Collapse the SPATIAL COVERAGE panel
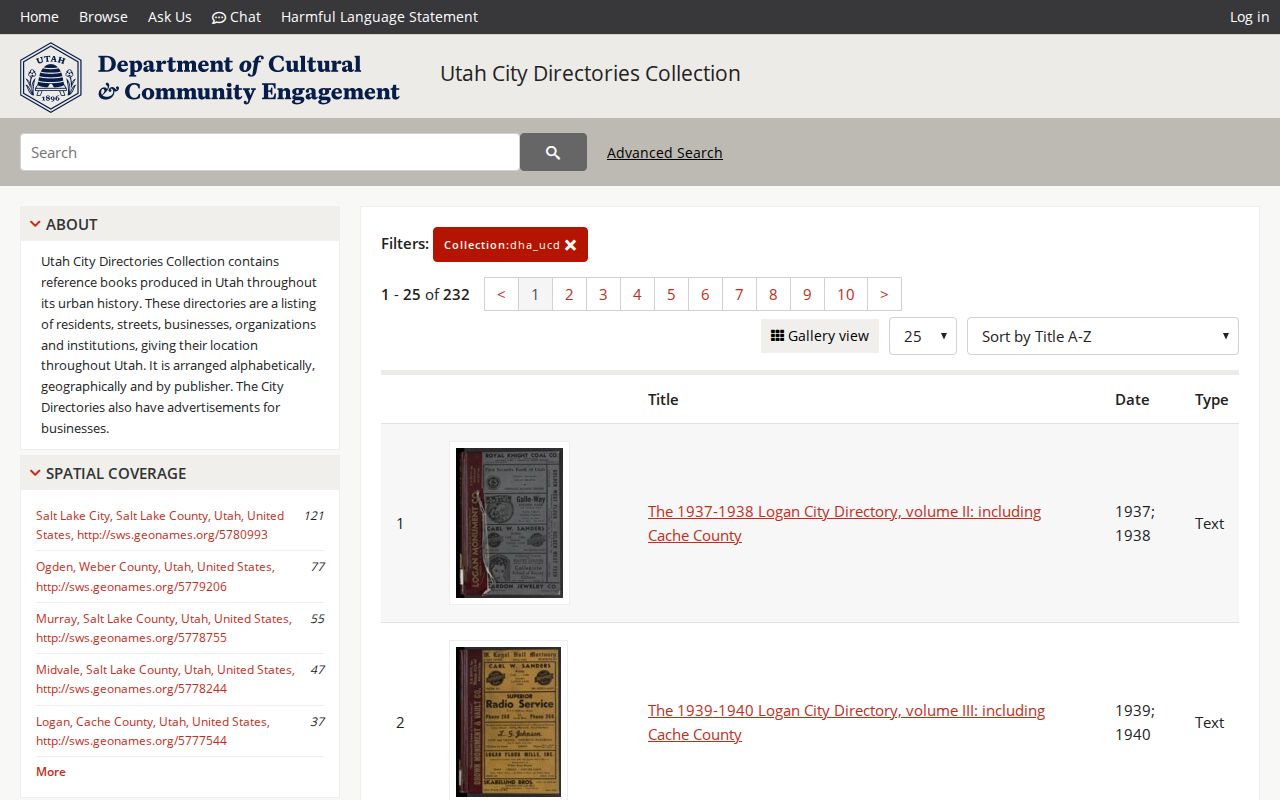1280x800 pixels. point(180,473)
